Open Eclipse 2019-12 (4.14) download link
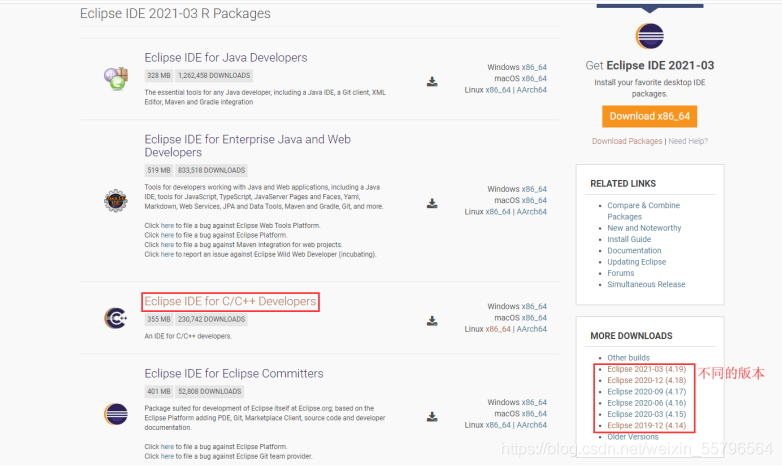This screenshot has height=467, width=782. pyautogui.click(x=646, y=426)
